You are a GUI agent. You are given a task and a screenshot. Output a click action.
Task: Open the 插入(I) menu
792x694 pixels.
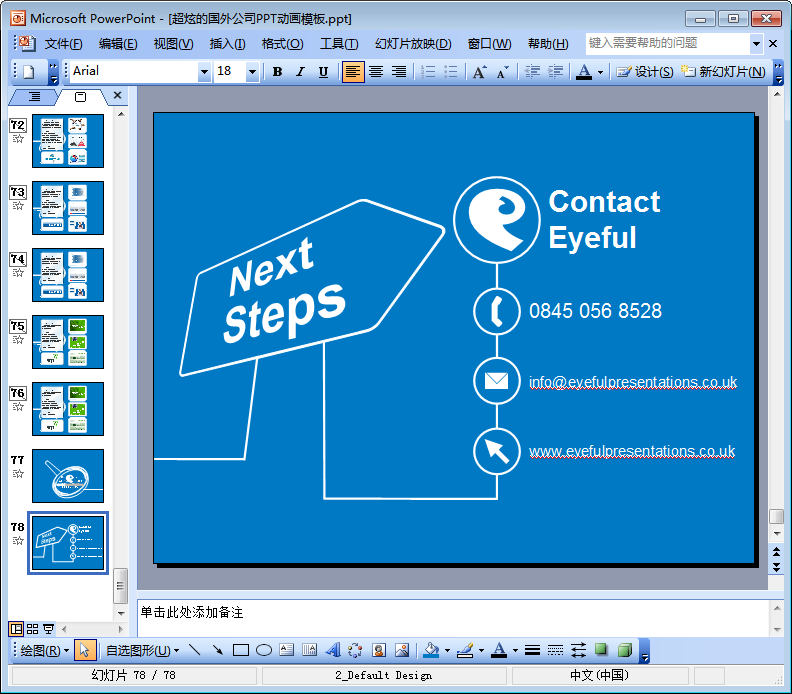tap(227, 44)
